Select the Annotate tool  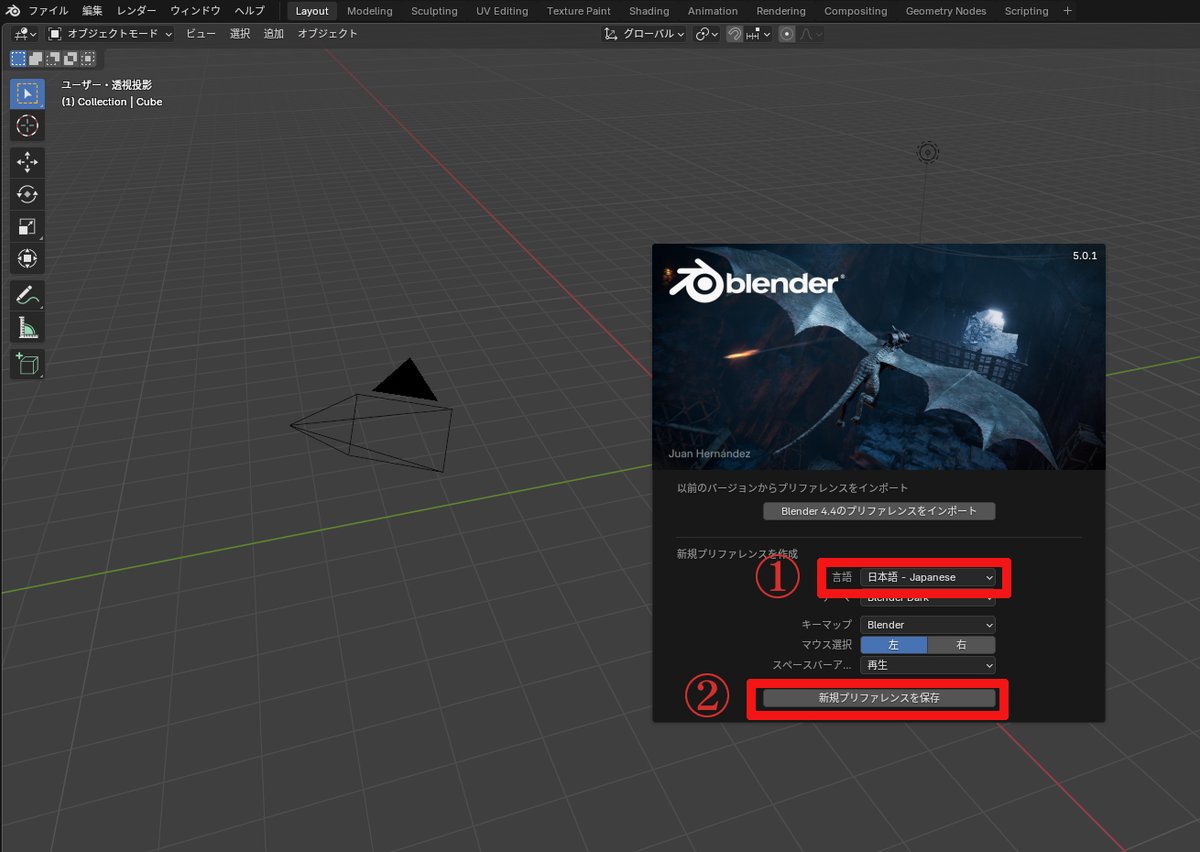pos(27,295)
